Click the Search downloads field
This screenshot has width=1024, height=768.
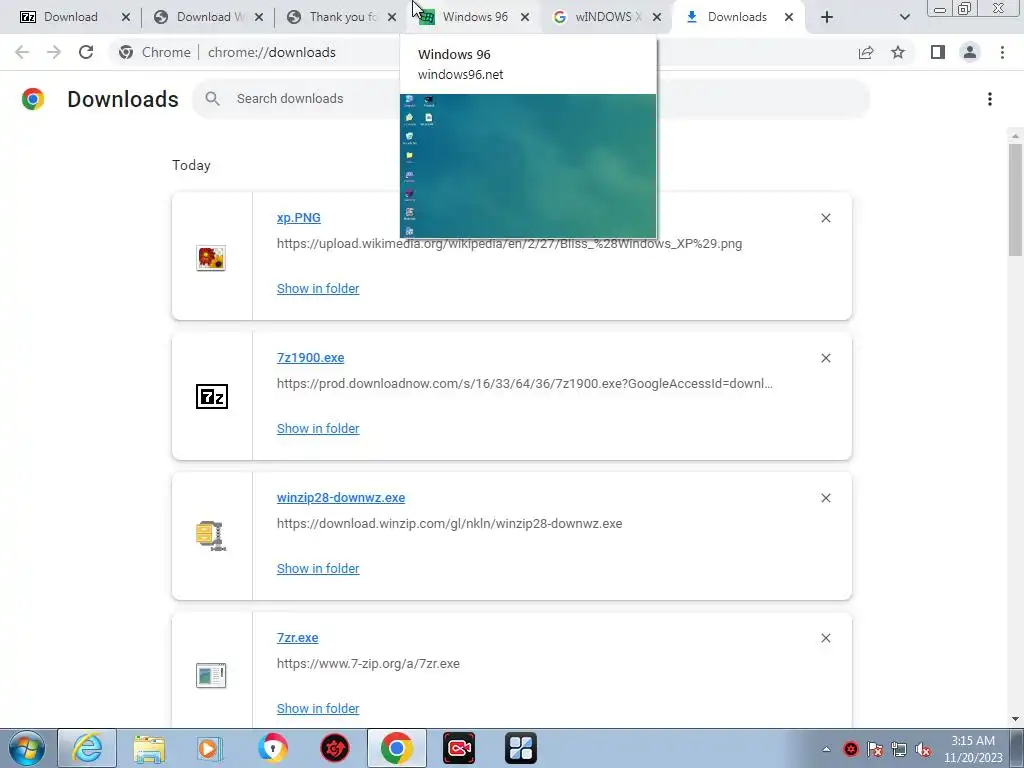530,99
